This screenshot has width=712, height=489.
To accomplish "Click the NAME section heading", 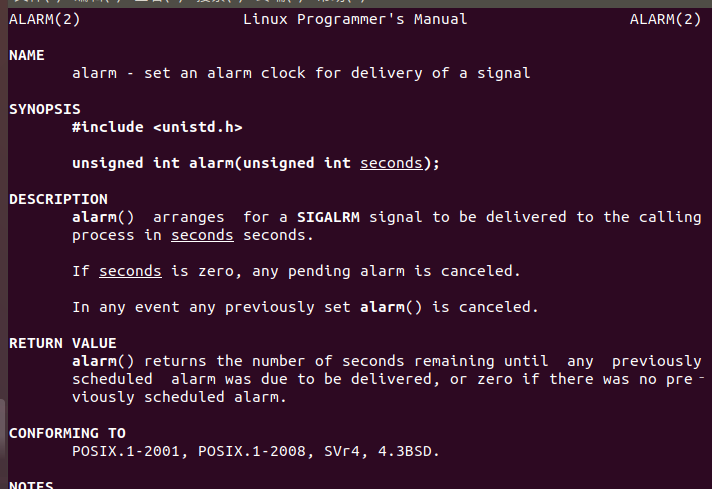I will pos(27,55).
